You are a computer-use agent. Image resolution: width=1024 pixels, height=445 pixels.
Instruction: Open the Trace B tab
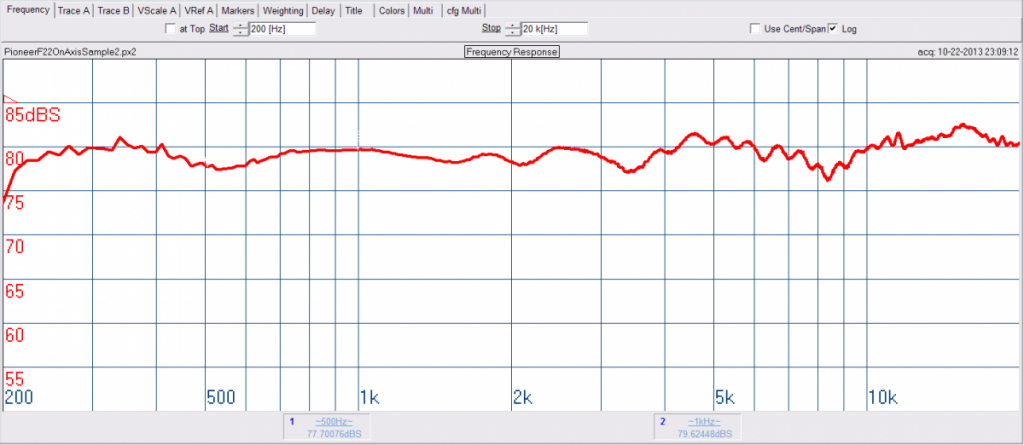pos(113,11)
